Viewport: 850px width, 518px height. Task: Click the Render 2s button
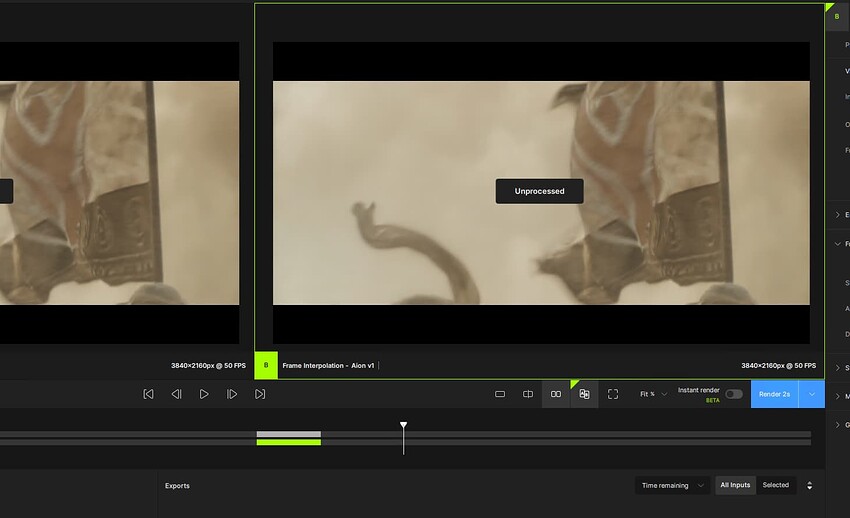pos(774,394)
